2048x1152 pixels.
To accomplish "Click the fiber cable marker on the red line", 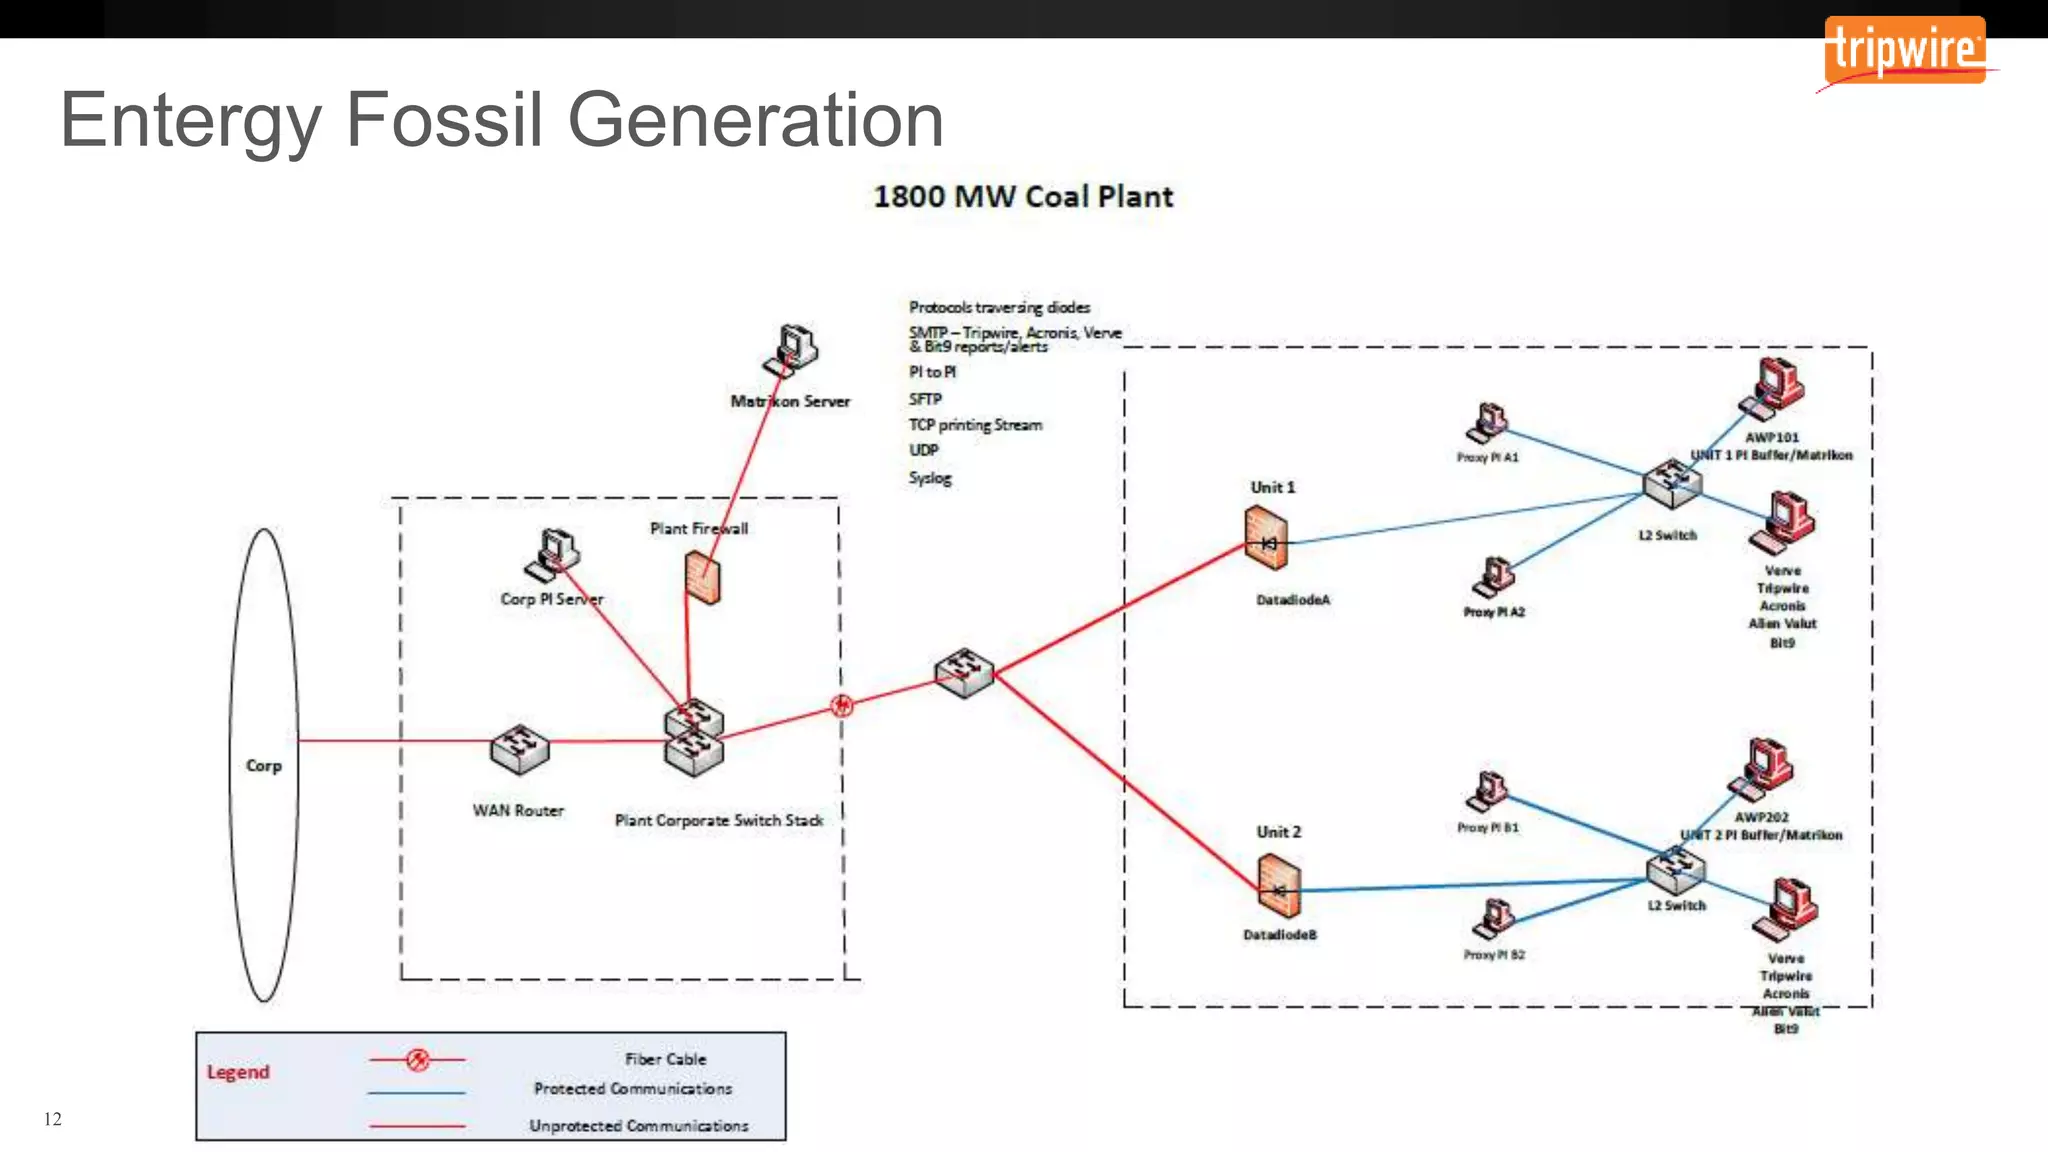I will 842,706.
